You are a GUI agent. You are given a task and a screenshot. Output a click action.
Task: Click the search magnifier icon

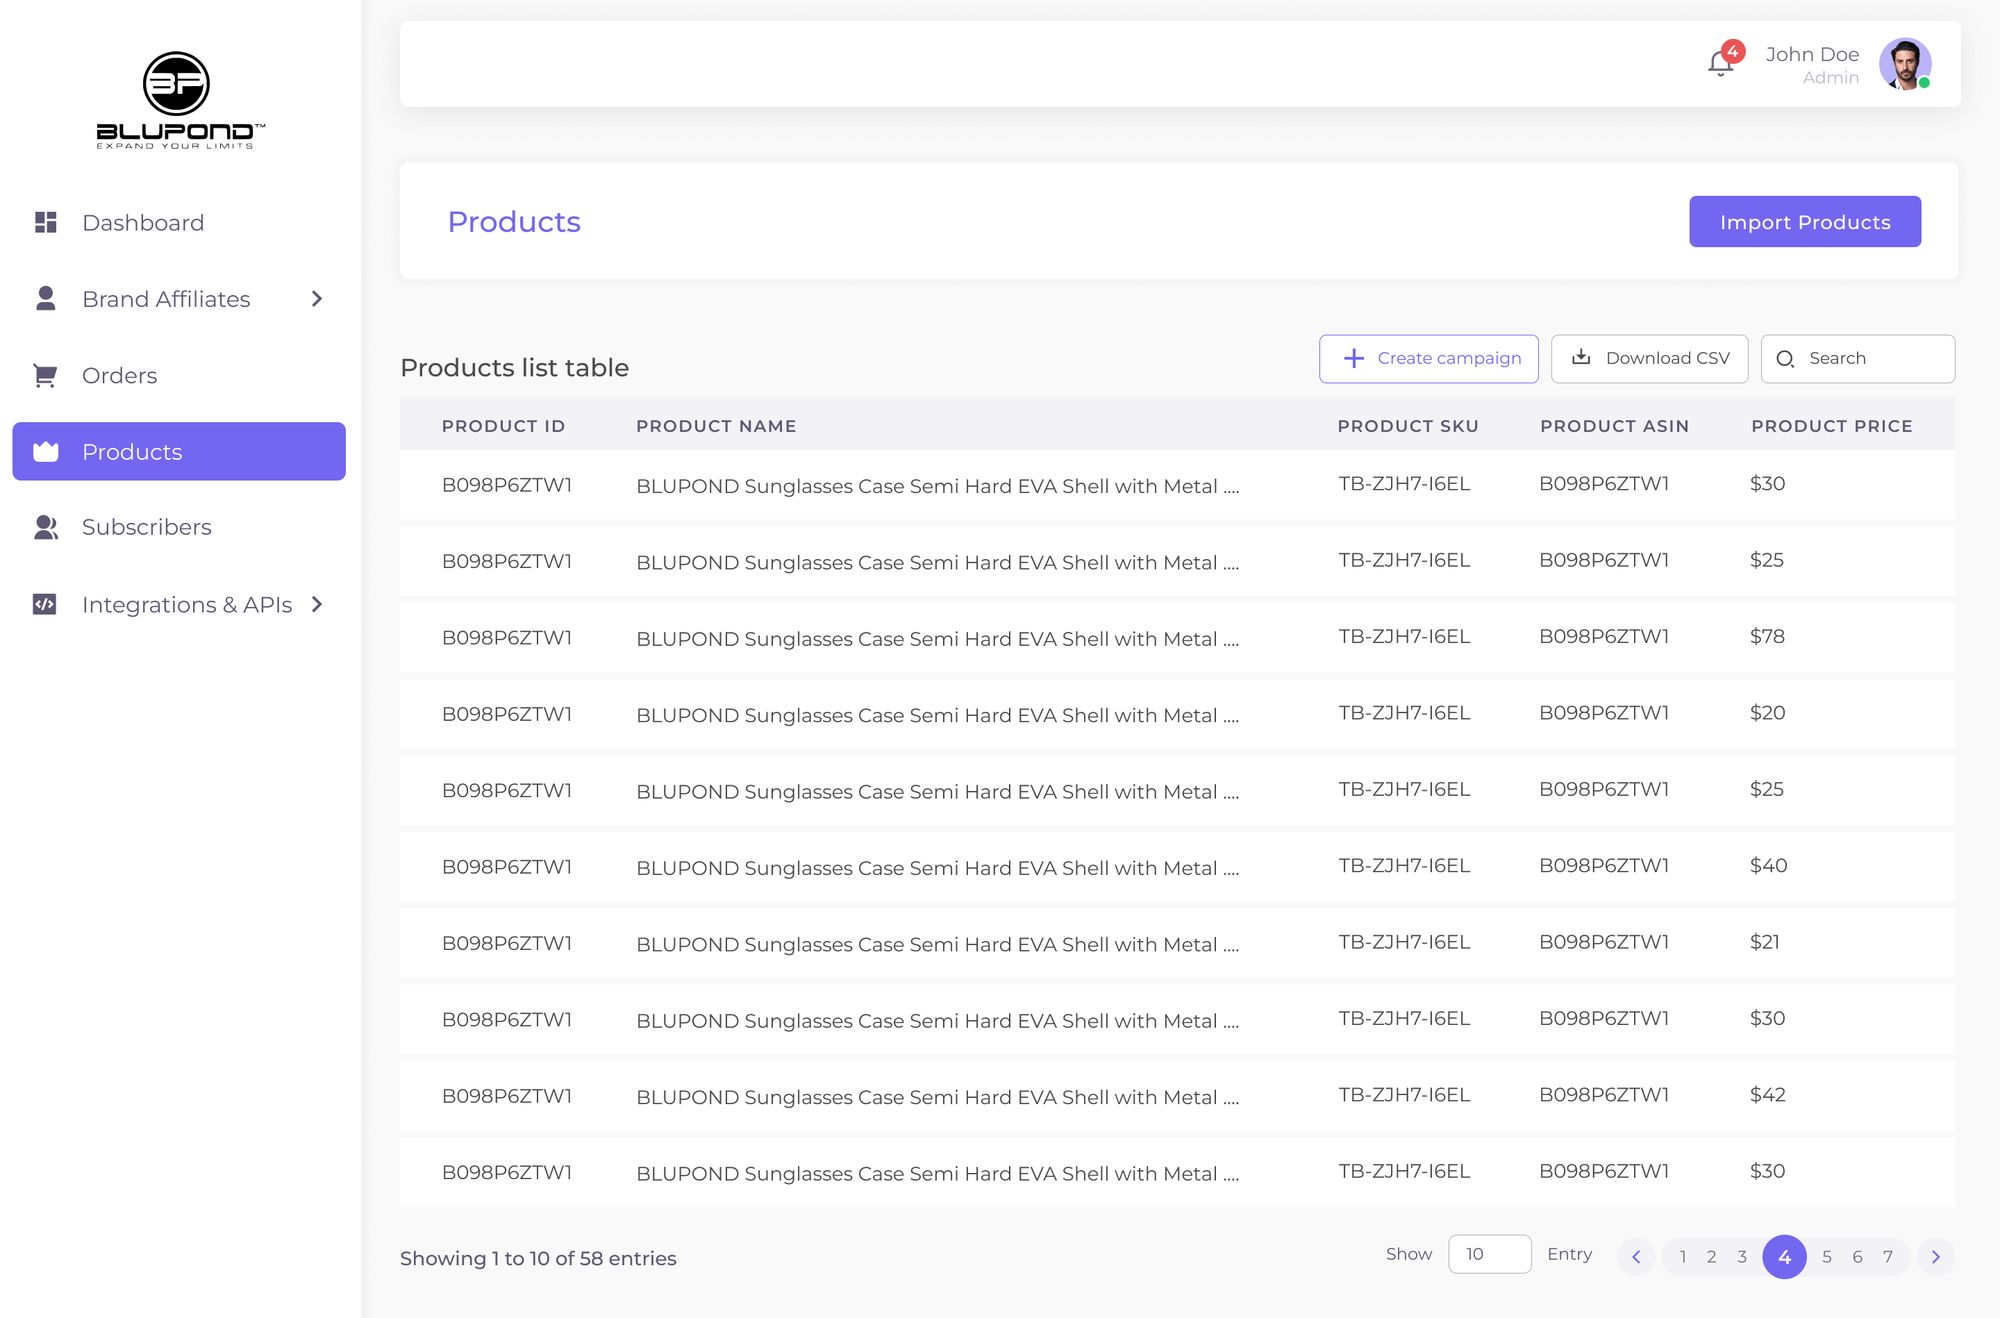click(1785, 358)
